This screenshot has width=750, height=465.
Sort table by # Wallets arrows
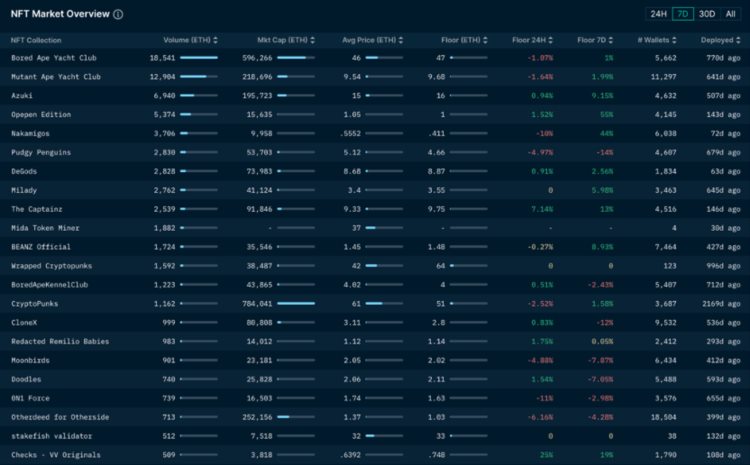coord(680,40)
